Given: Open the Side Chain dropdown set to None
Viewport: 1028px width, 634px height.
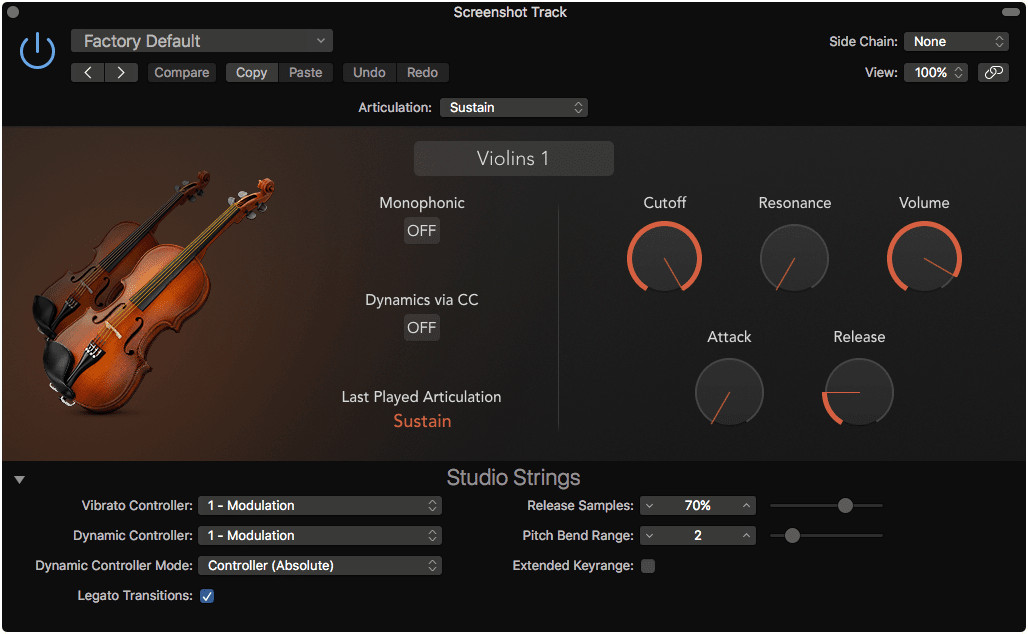Looking at the screenshot, I should coord(955,41).
